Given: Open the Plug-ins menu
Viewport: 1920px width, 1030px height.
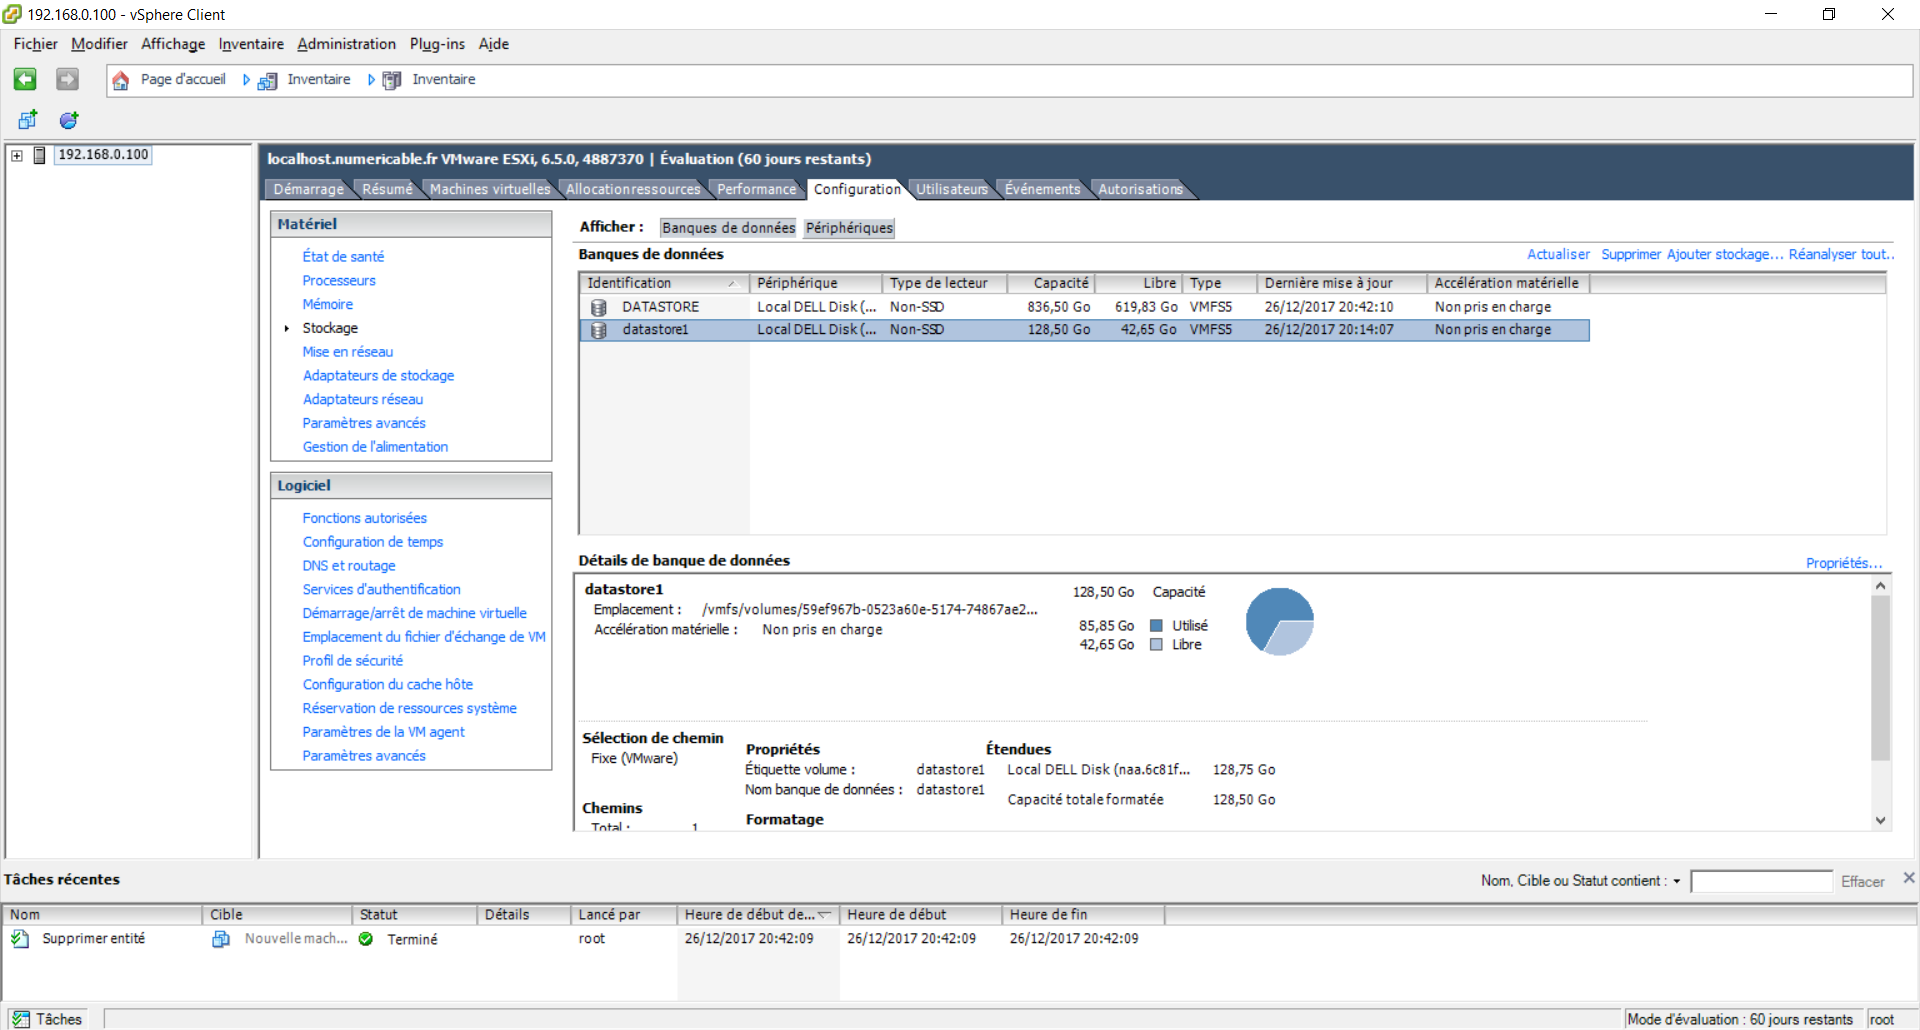Looking at the screenshot, I should point(437,44).
